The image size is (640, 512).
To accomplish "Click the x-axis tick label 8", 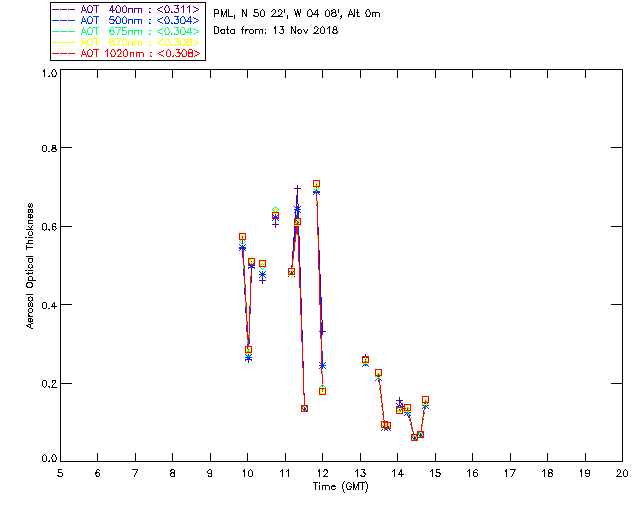I will pyautogui.click(x=173, y=473).
